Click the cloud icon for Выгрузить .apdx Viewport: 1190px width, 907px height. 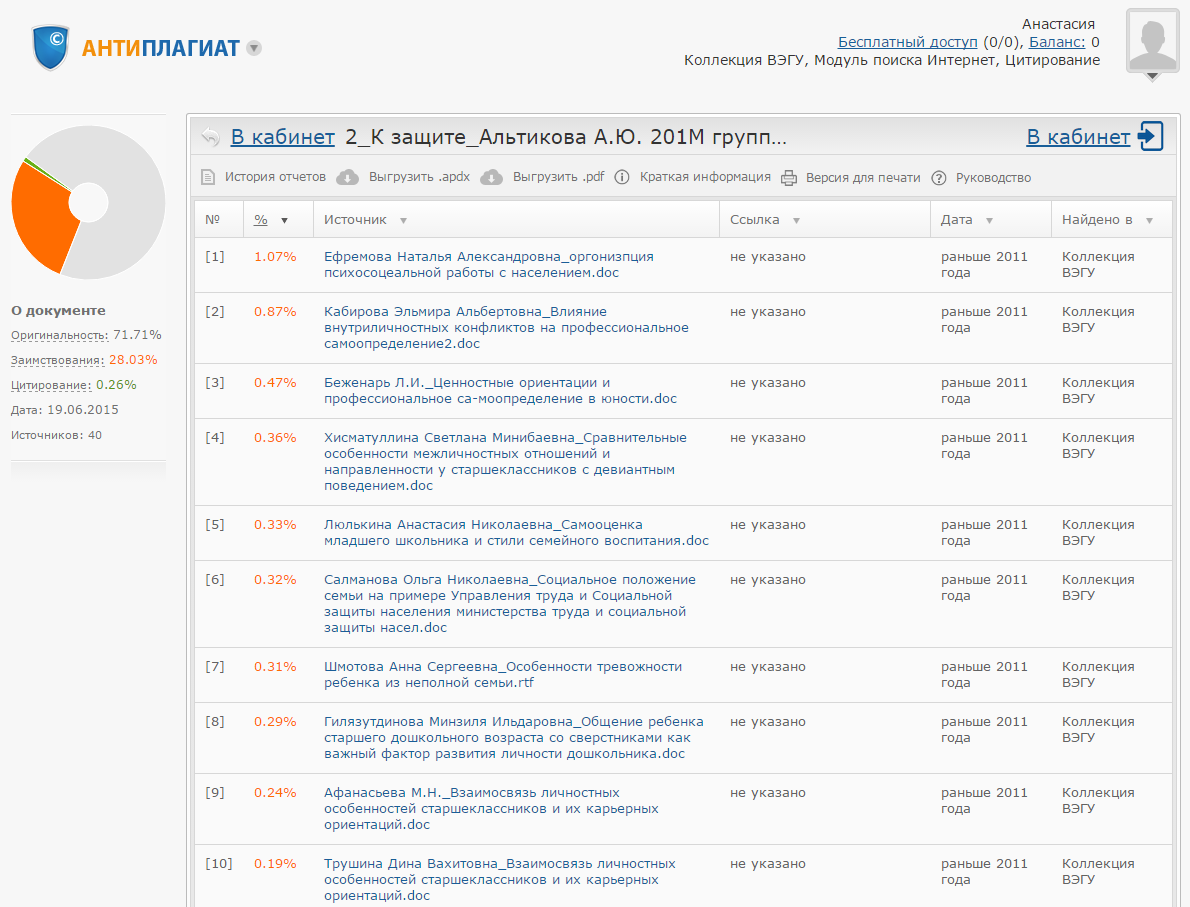click(x=347, y=178)
